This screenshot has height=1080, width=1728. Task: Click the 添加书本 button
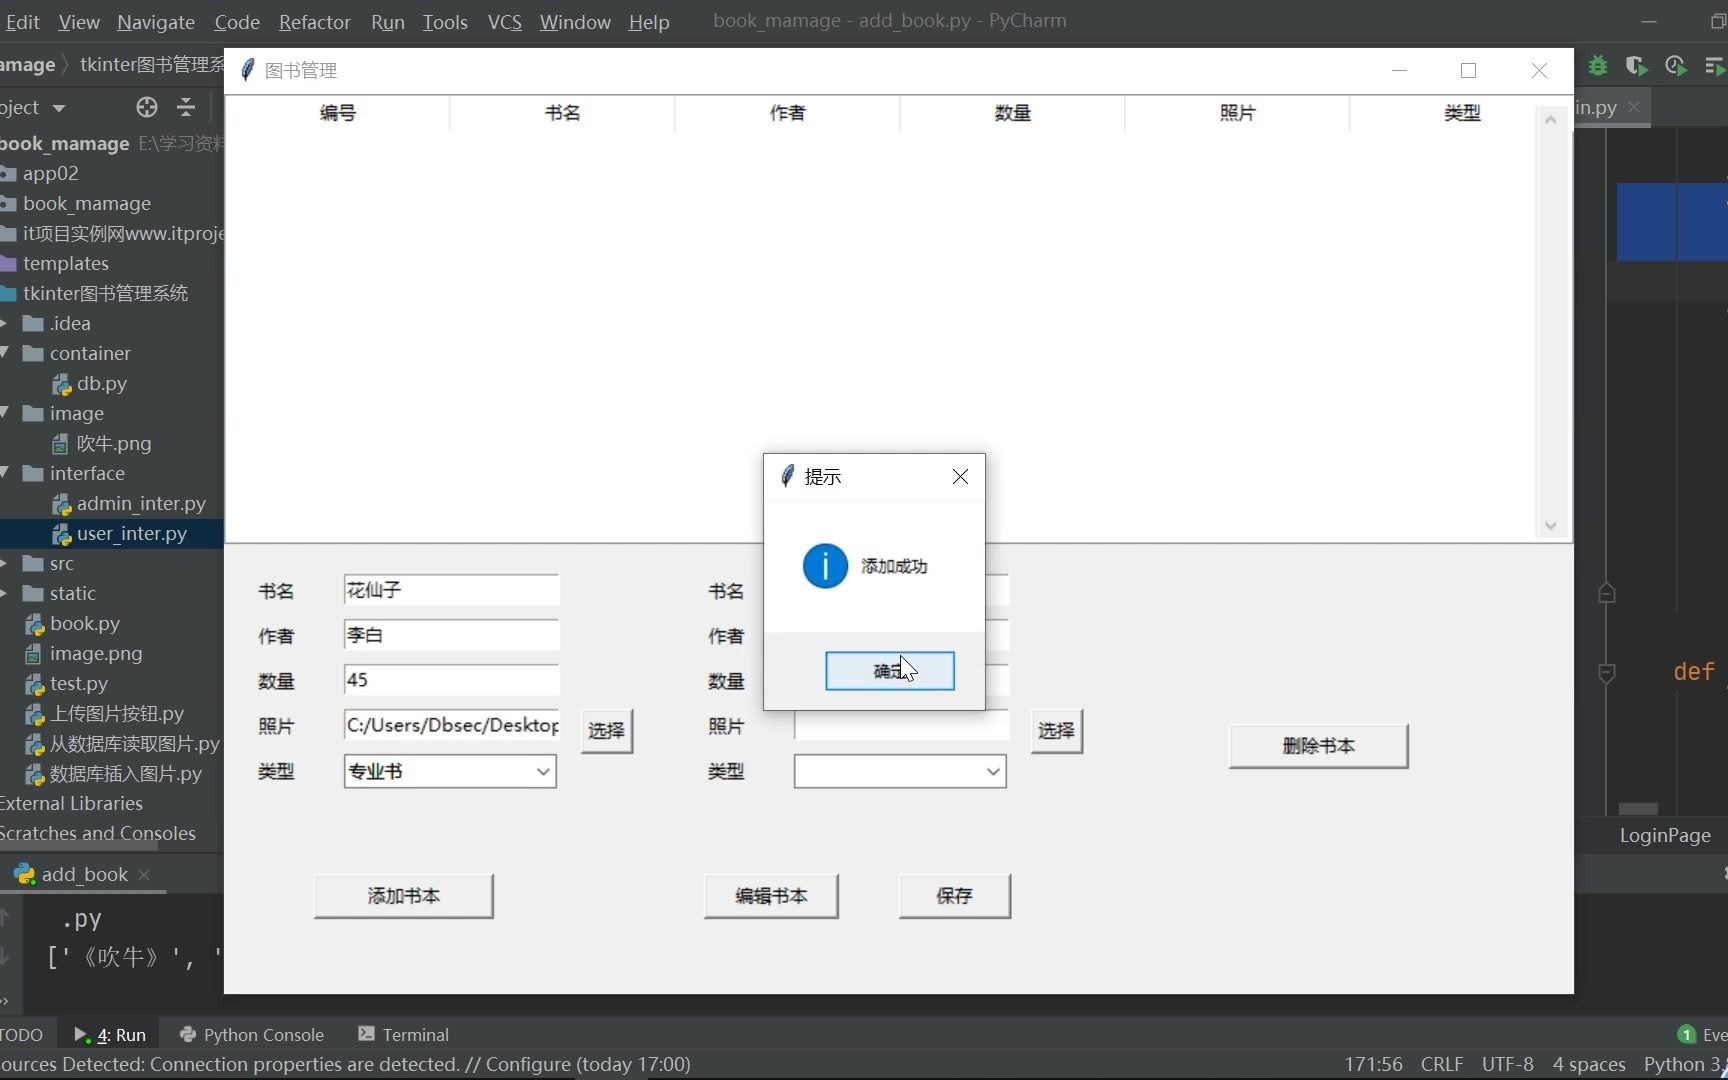coord(402,896)
